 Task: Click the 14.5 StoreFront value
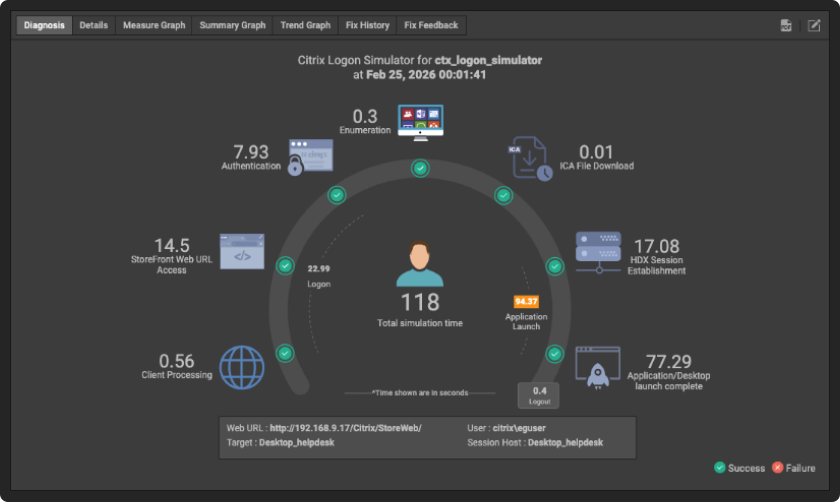click(x=171, y=245)
